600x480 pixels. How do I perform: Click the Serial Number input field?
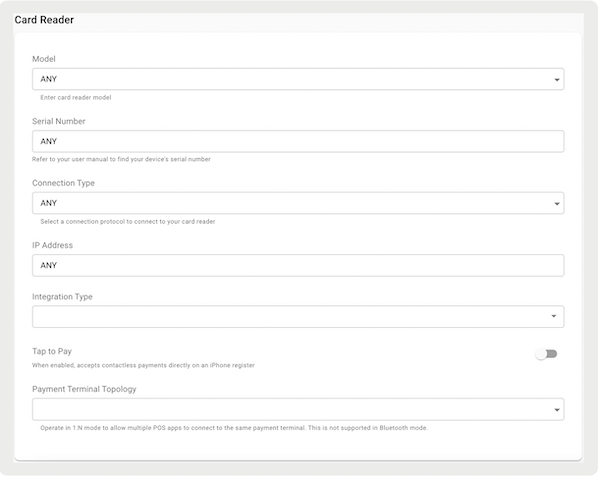tap(298, 141)
